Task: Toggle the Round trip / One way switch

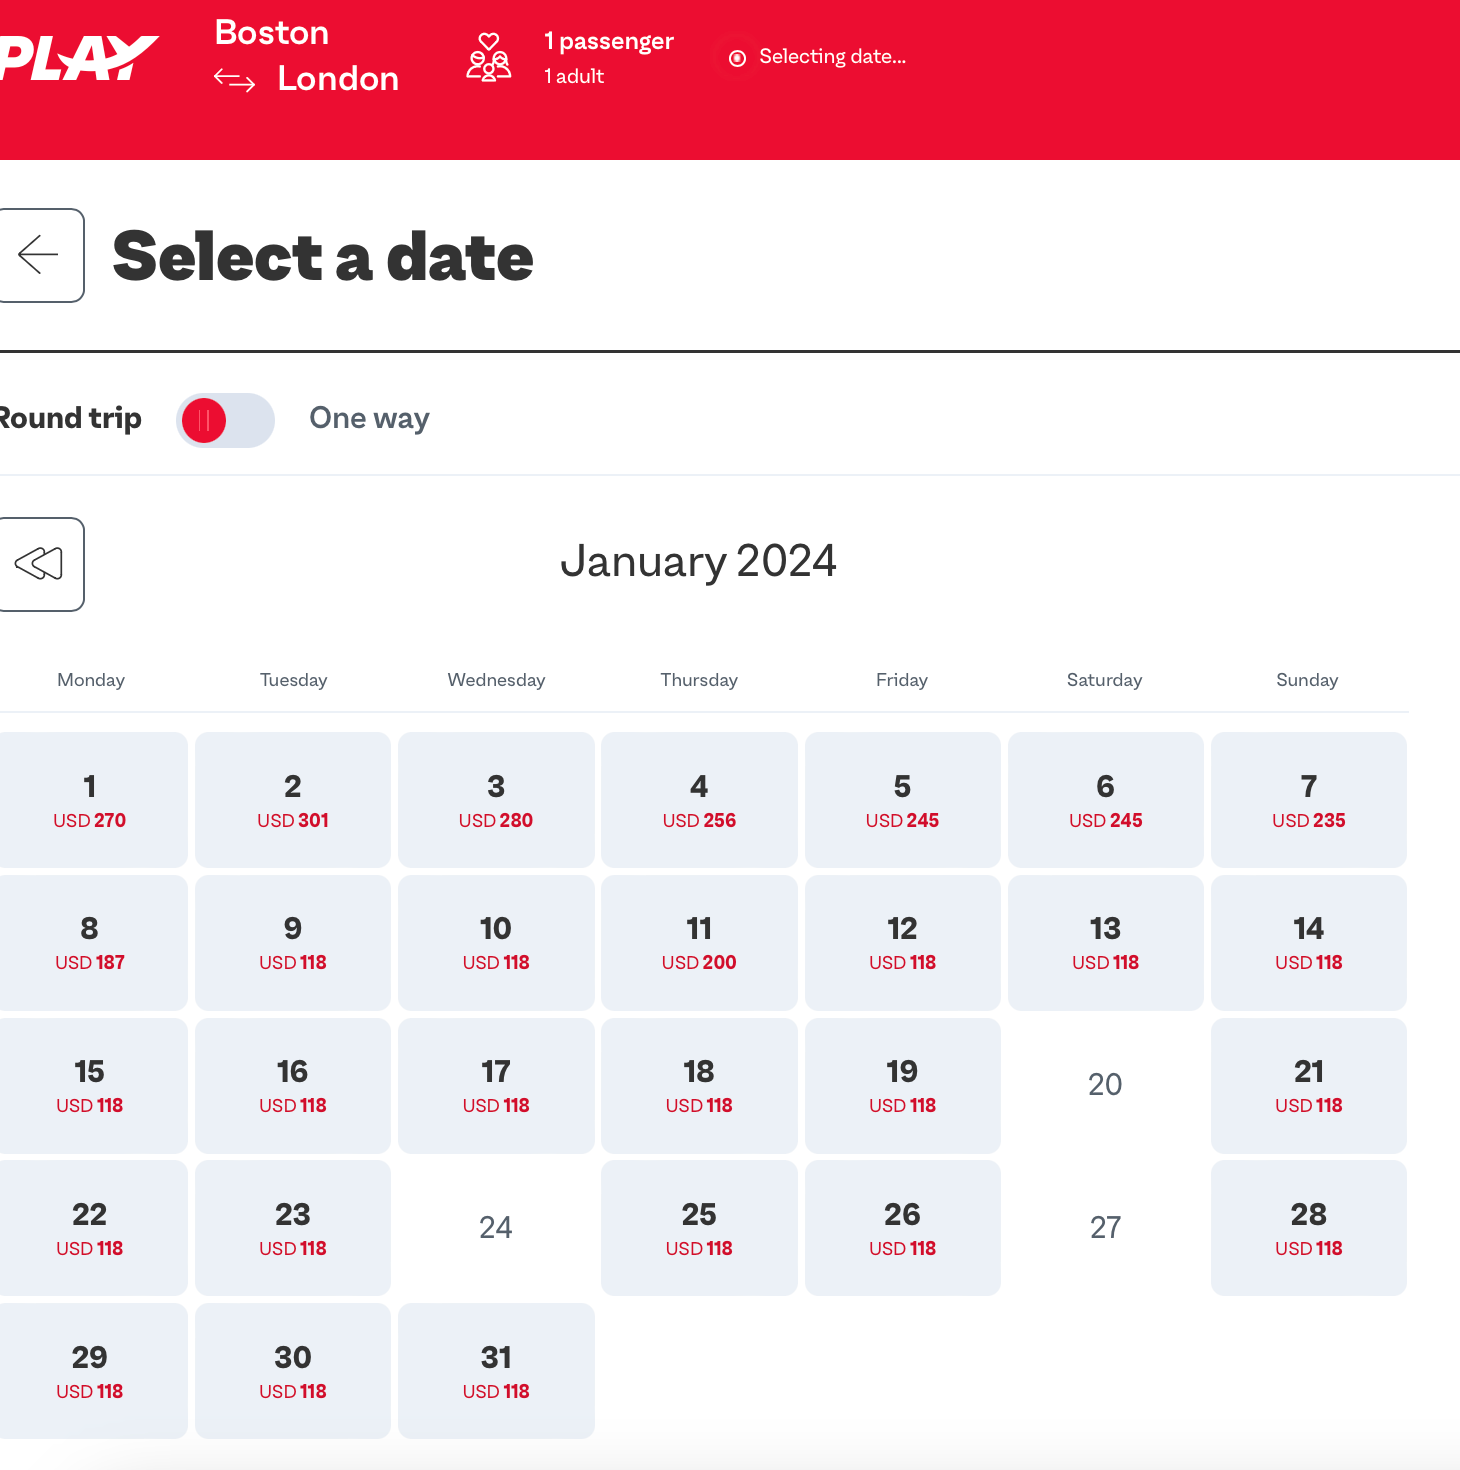Action: pyautogui.click(x=225, y=420)
